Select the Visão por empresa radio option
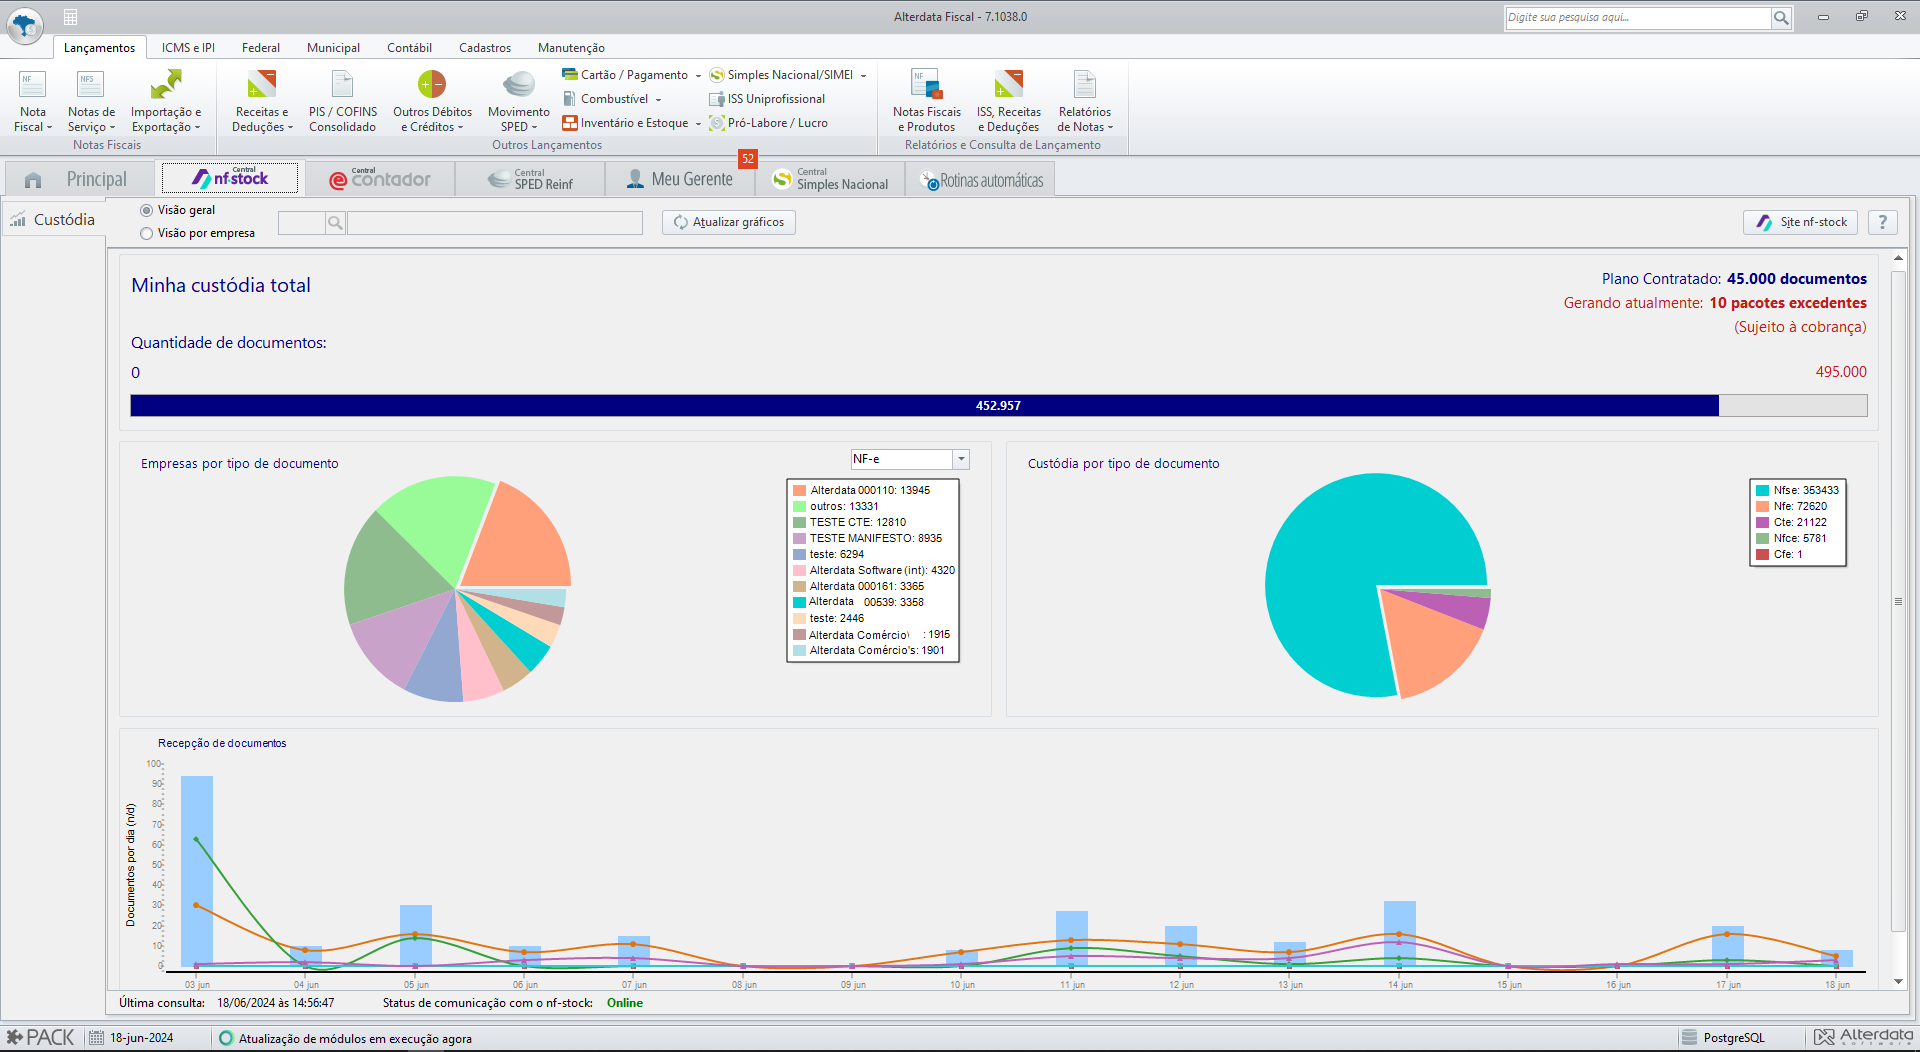The height and width of the screenshot is (1052, 1920). pyautogui.click(x=147, y=233)
